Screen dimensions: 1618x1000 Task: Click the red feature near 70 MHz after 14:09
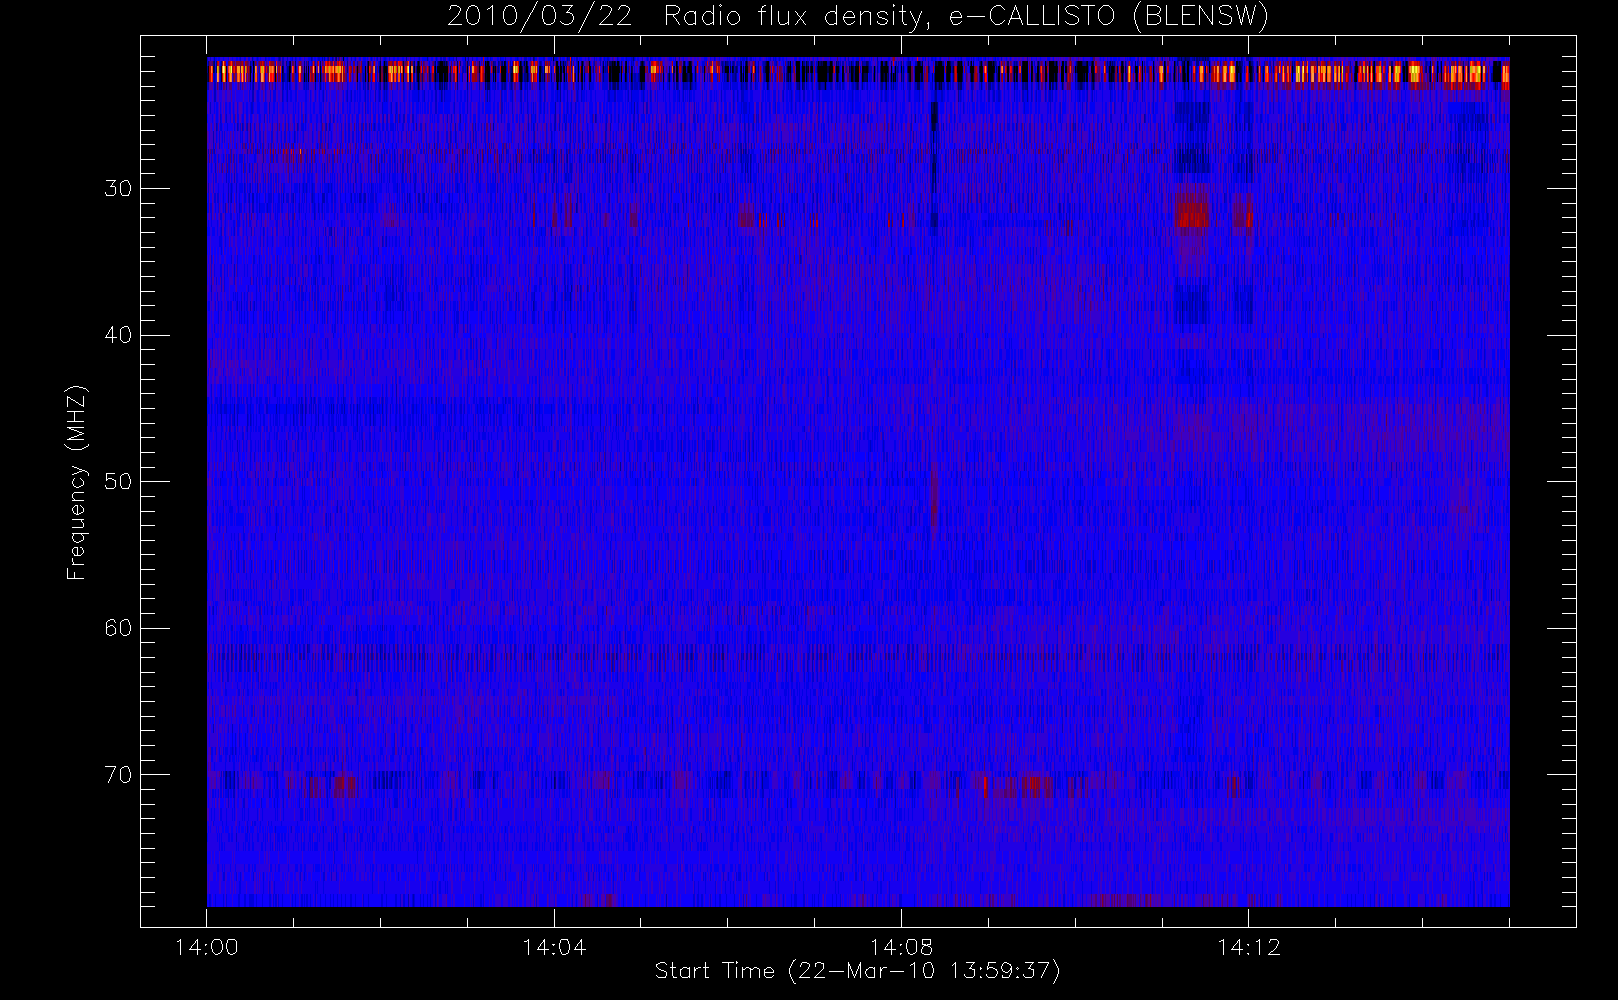(1020, 786)
